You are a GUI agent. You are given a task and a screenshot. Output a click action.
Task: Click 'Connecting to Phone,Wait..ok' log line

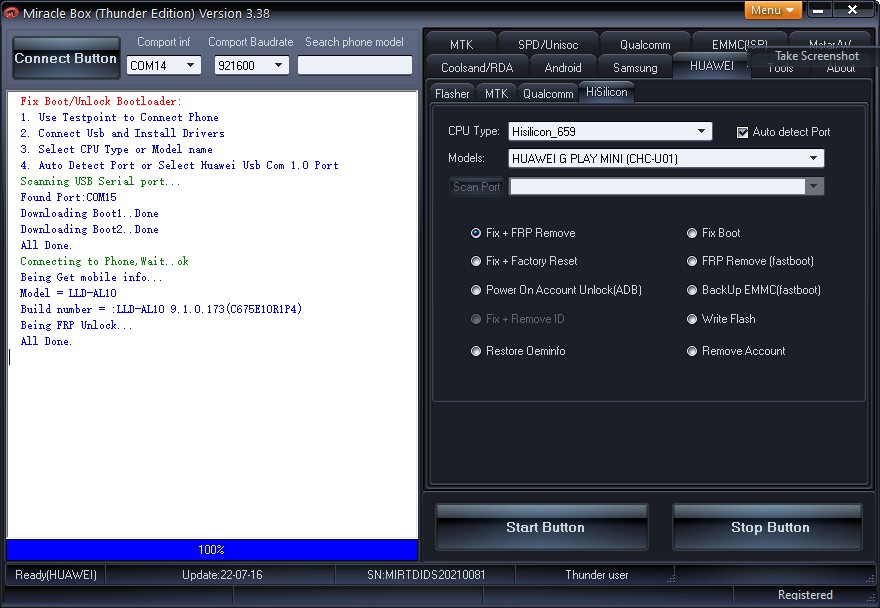pos(104,261)
